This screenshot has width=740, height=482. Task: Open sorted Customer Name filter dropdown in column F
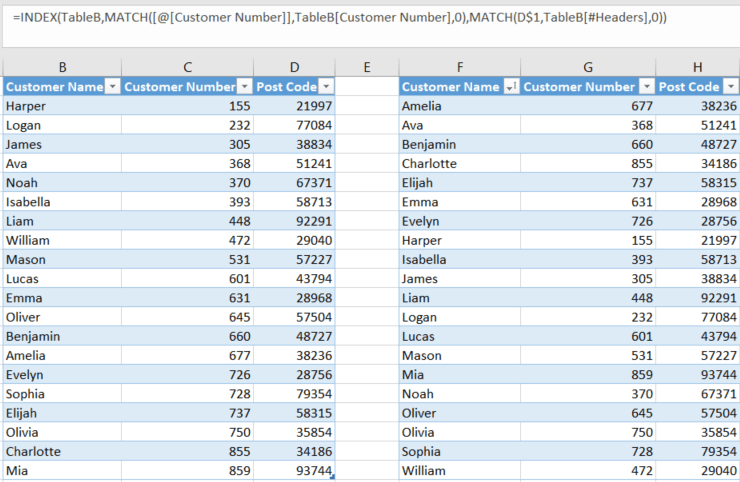(512, 87)
